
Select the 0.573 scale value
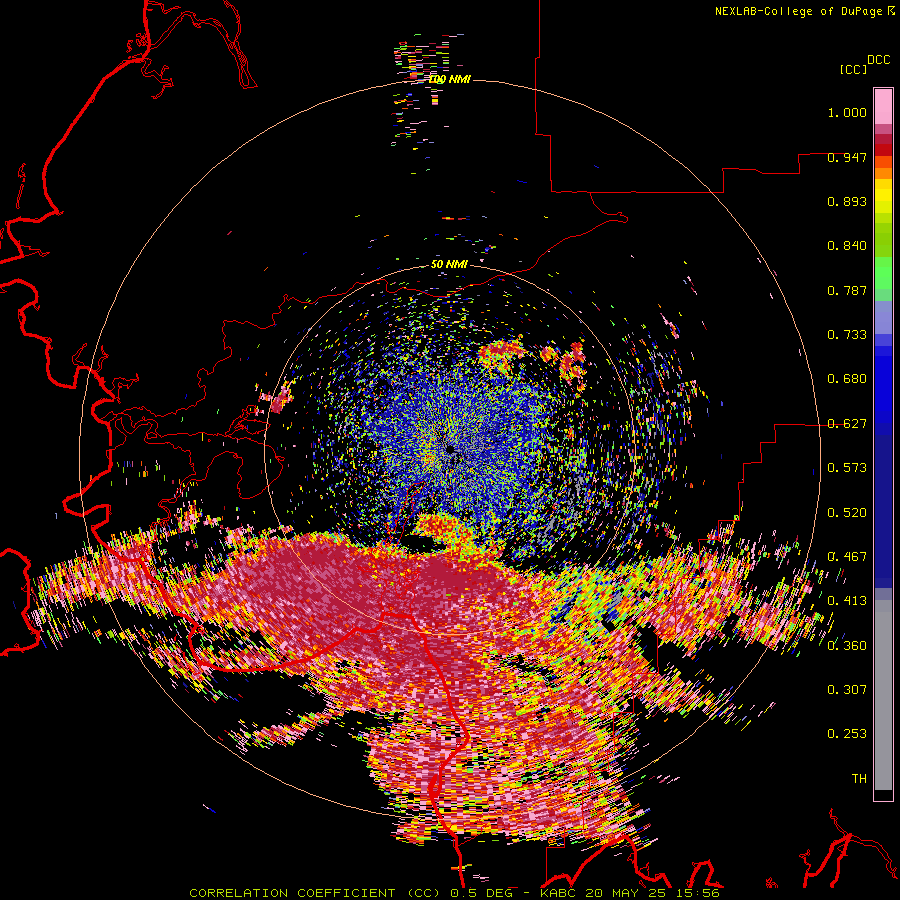[847, 468]
